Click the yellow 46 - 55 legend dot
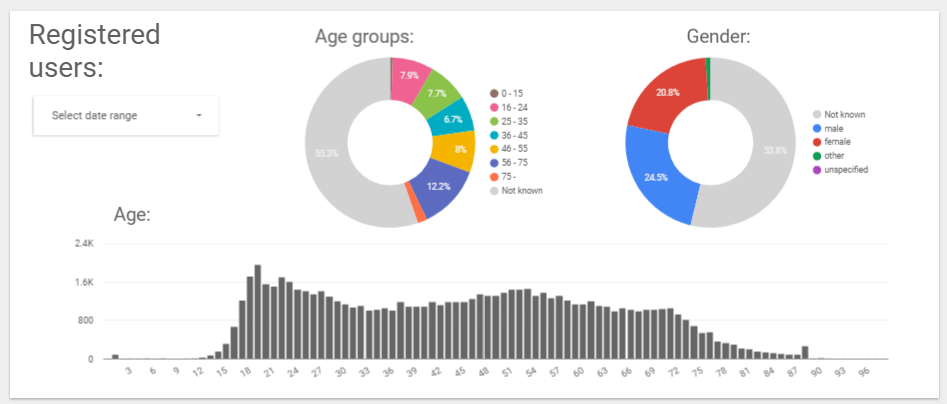Screen dimensions: 947x404 coord(493,149)
